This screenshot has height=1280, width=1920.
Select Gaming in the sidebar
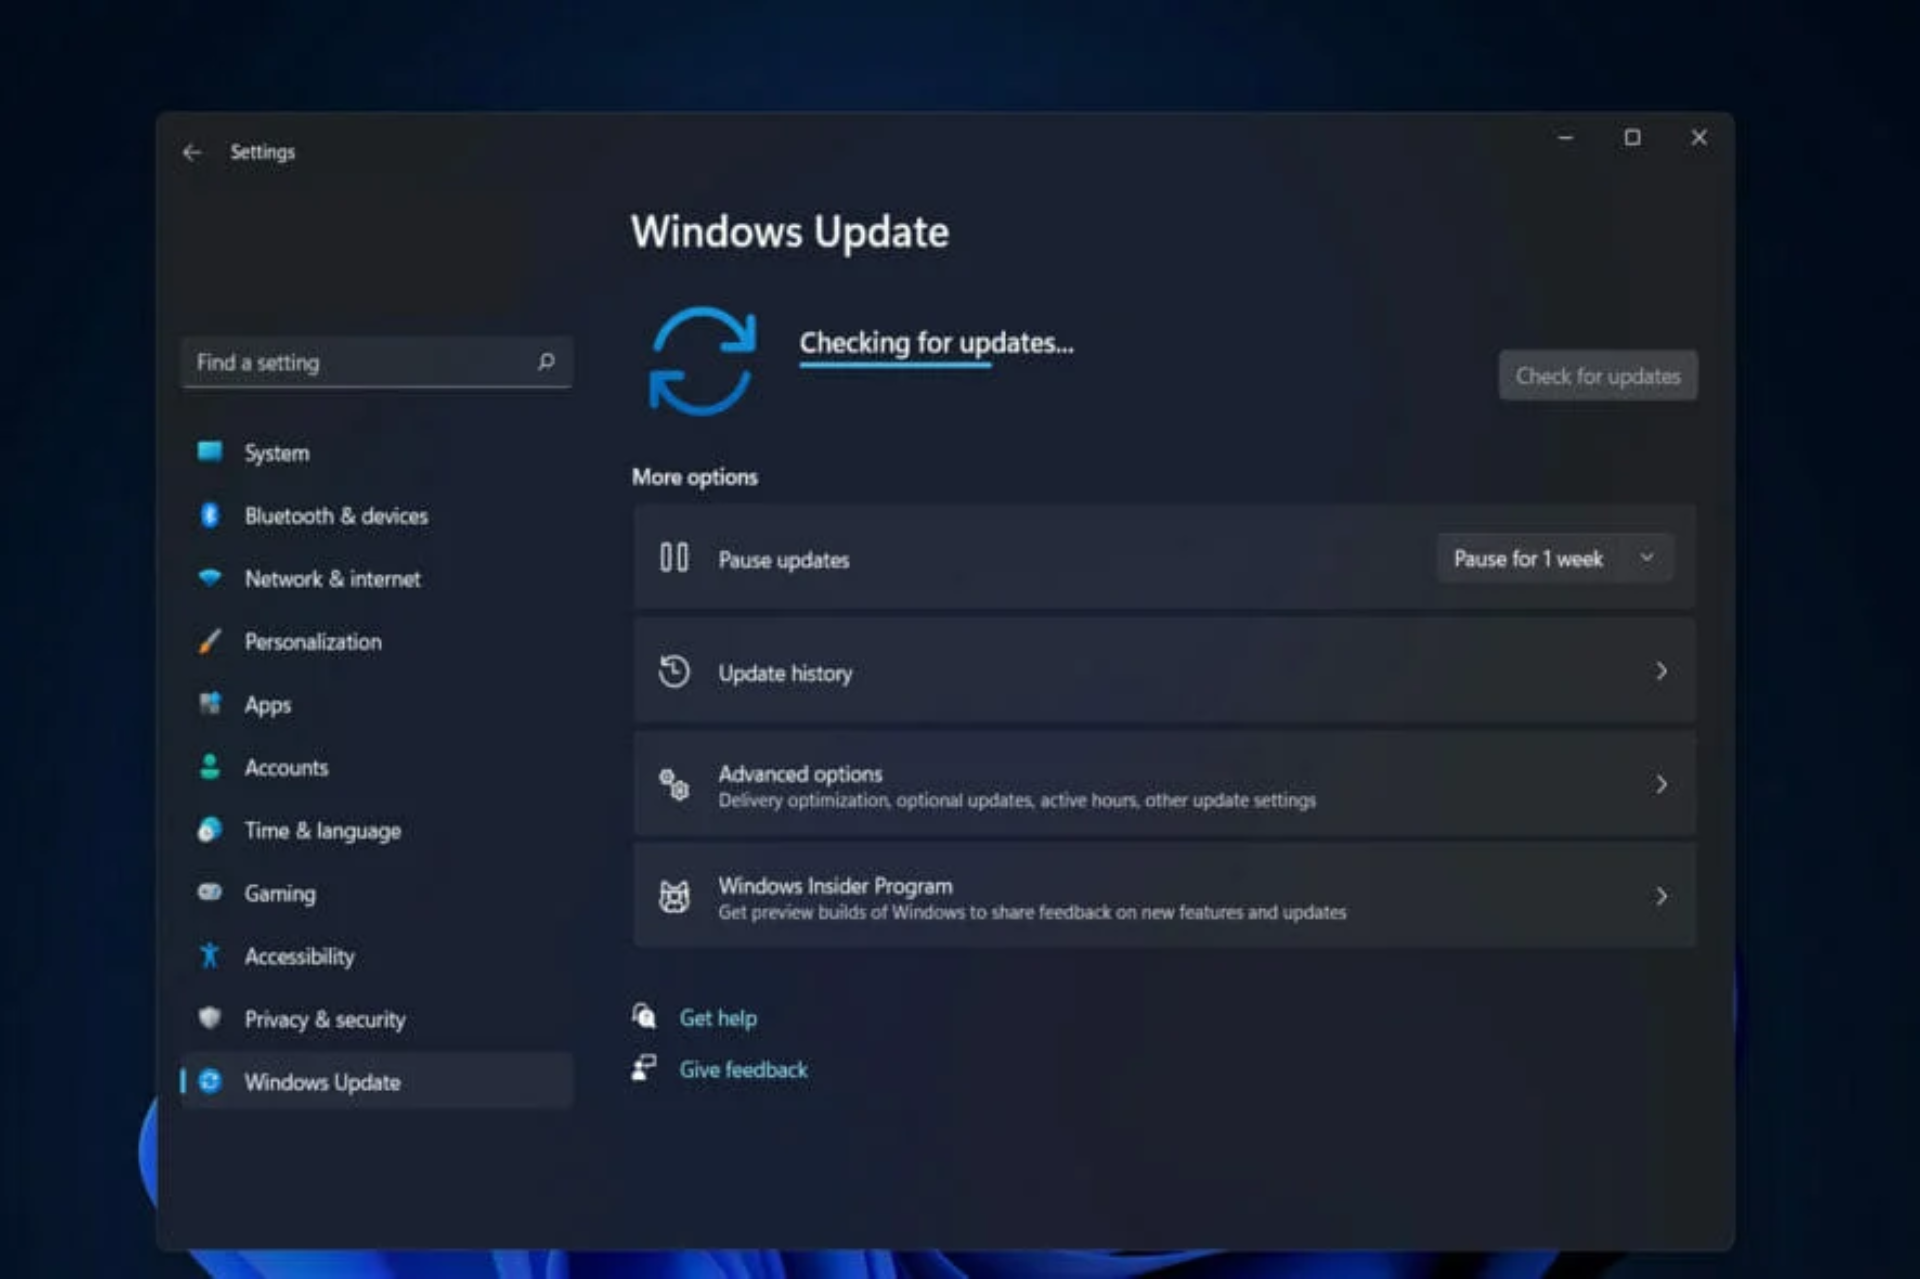pyautogui.click(x=377, y=893)
